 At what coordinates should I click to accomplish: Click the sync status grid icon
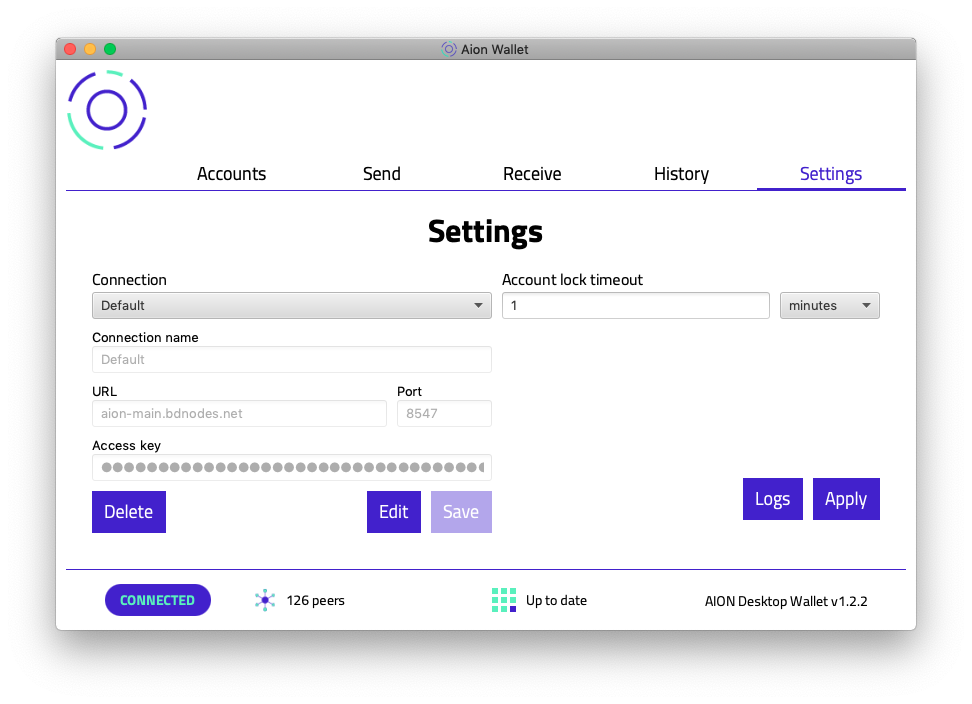click(504, 600)
